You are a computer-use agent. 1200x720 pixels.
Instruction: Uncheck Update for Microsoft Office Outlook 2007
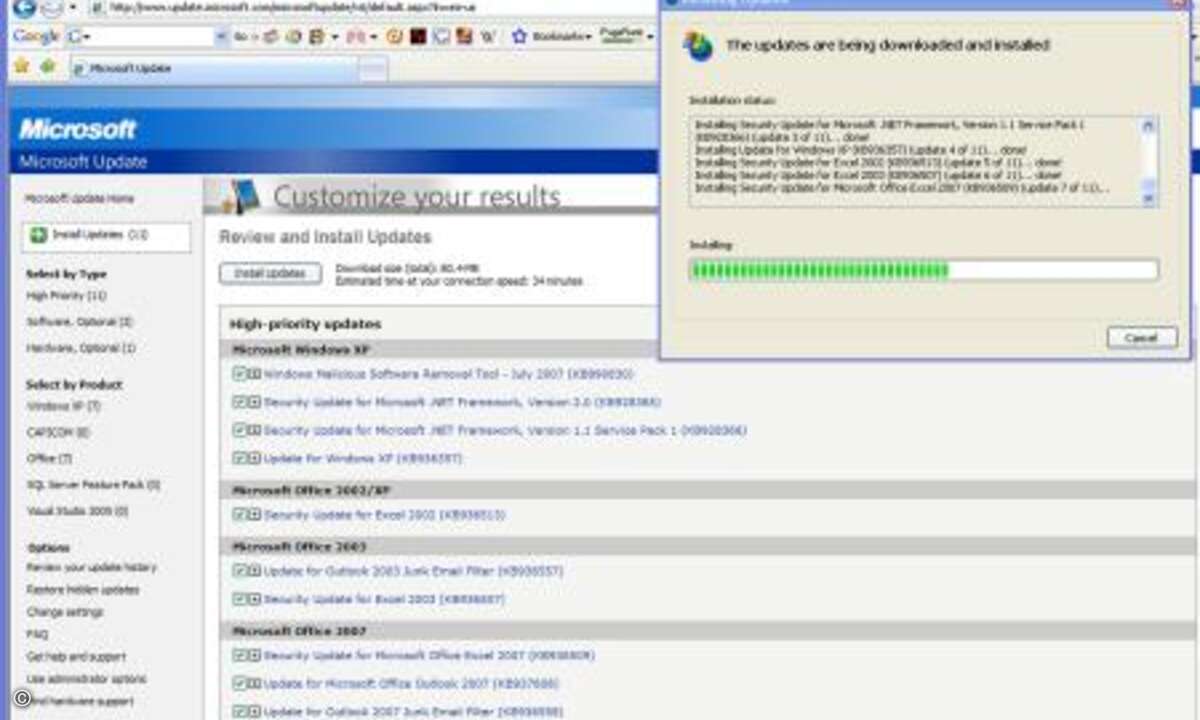click(x=239, y=683)
